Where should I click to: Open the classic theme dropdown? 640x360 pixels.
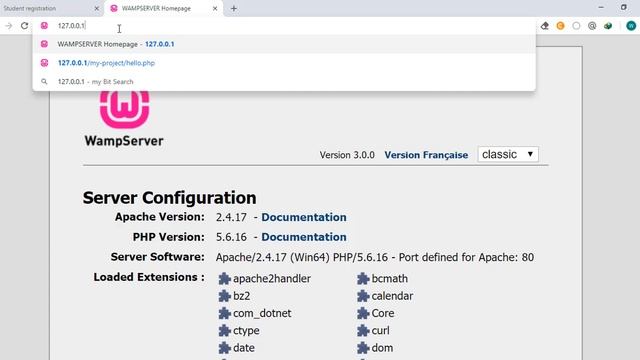(508, 154)
